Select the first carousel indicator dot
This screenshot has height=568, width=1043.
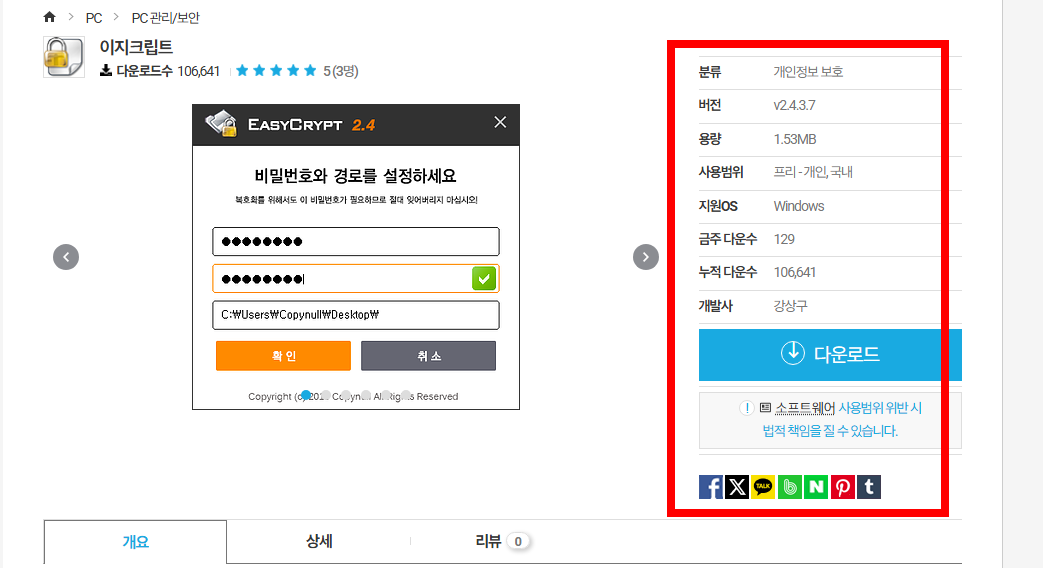point(305,395)
